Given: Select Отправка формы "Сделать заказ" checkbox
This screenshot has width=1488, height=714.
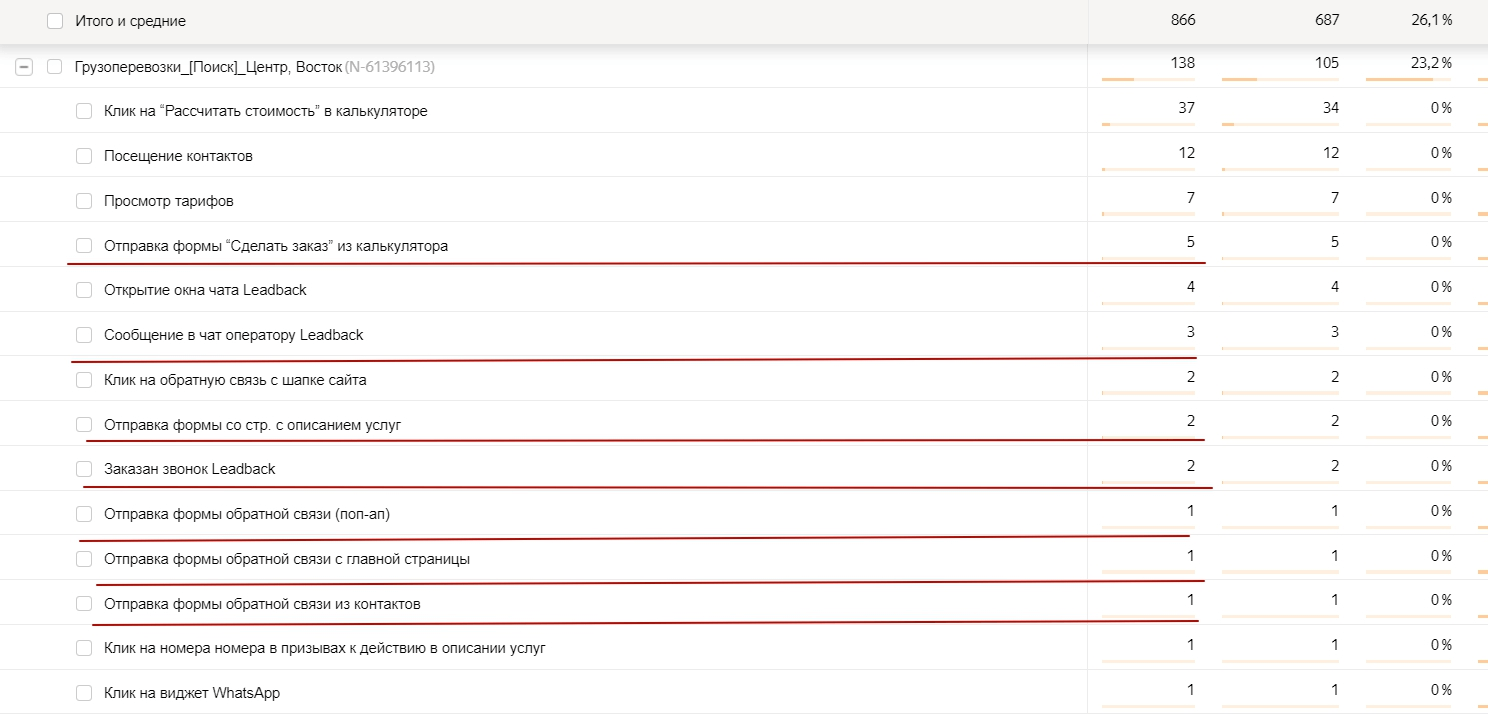Looking at the screenshot, I should click(x=84, y=245).
